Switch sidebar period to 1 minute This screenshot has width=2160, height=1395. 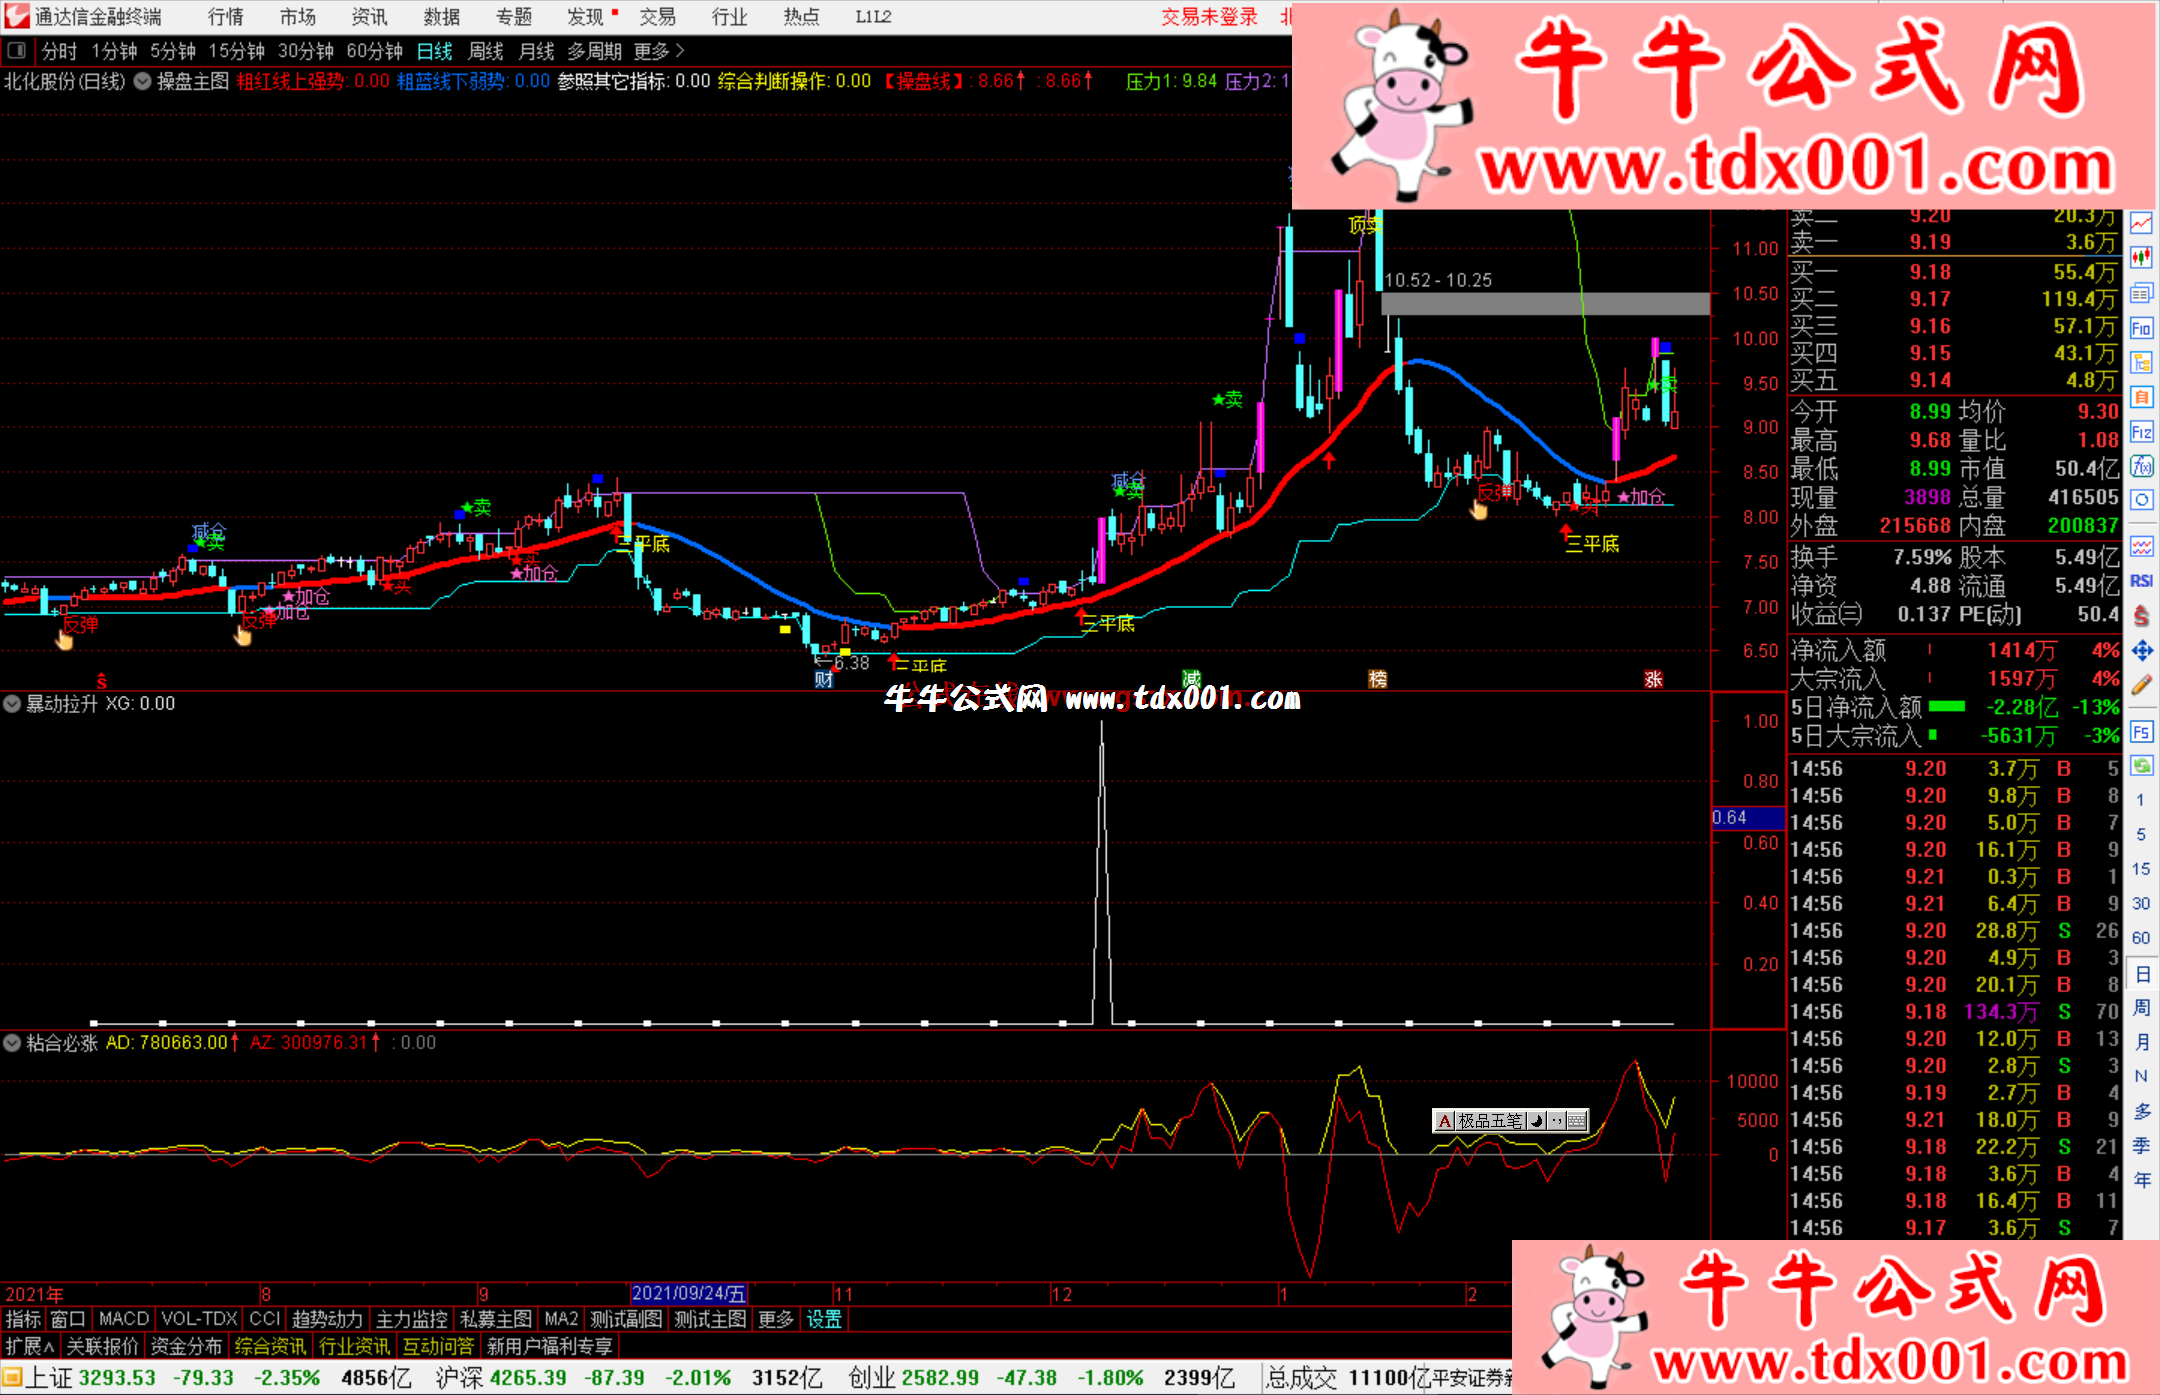2140,800
